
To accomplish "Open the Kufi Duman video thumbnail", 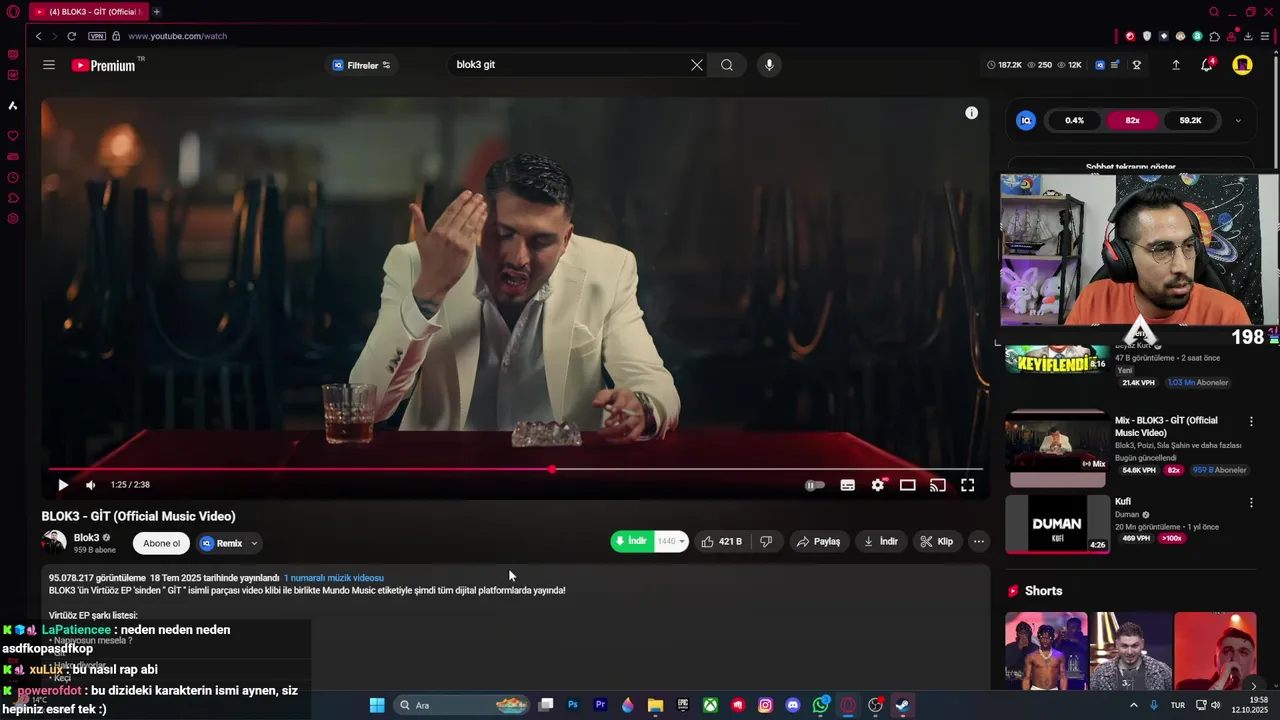I will pyautogui.click(x=1057, y=524).
